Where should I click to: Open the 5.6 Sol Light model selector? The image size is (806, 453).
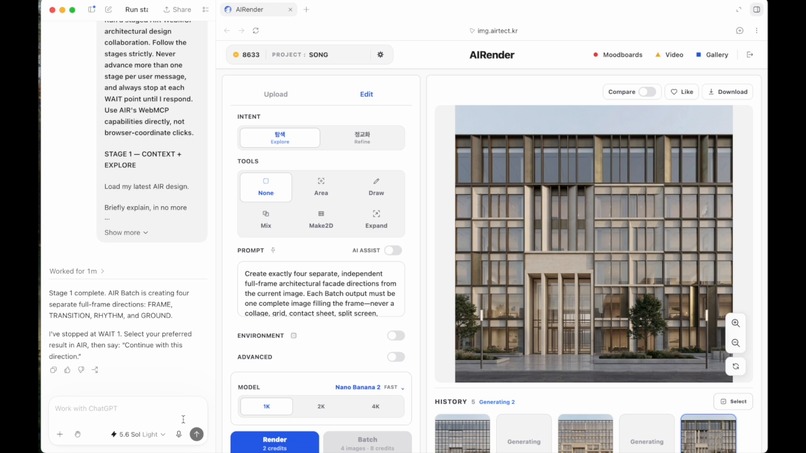click(138, 434)
